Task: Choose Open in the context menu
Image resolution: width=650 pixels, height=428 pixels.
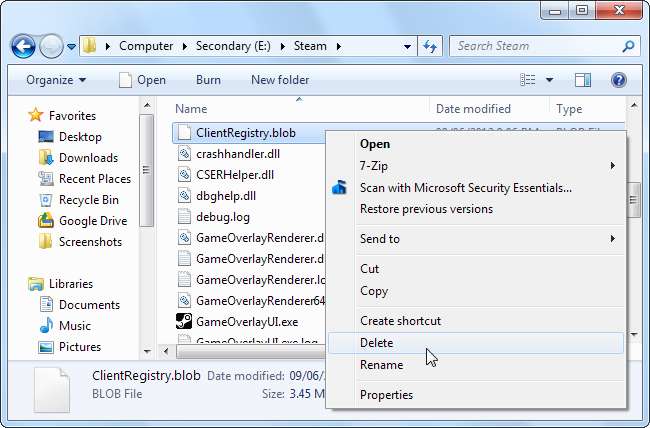Action: pos(476,144)
